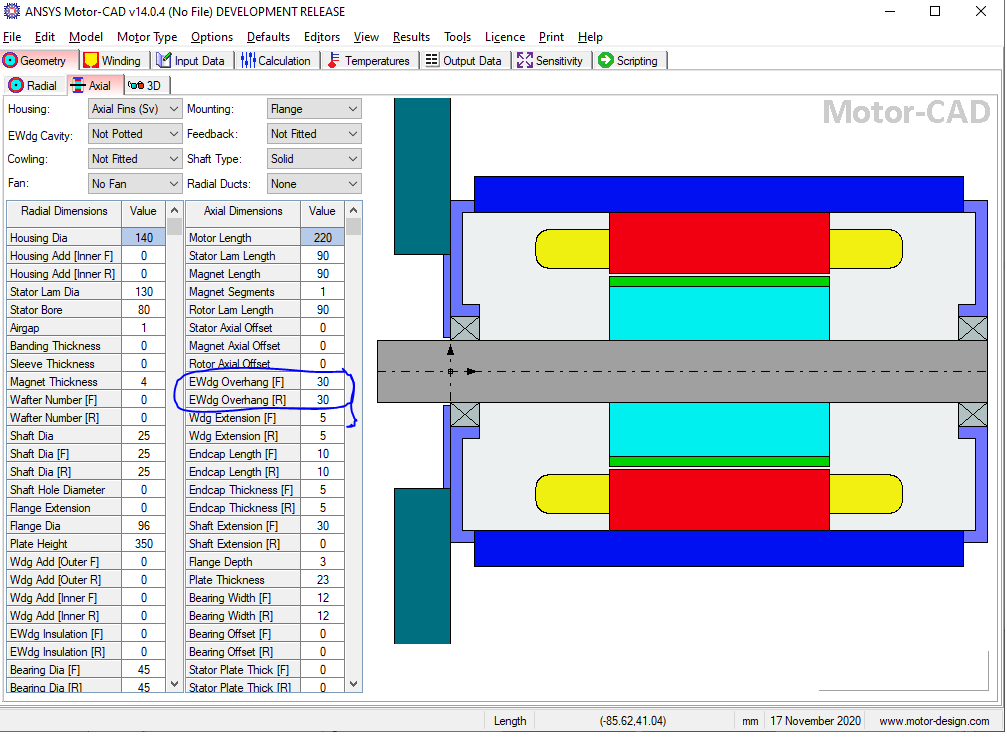Click the Axial sub-tab icon
This screenshot has height=738, width=1007.
78,85
